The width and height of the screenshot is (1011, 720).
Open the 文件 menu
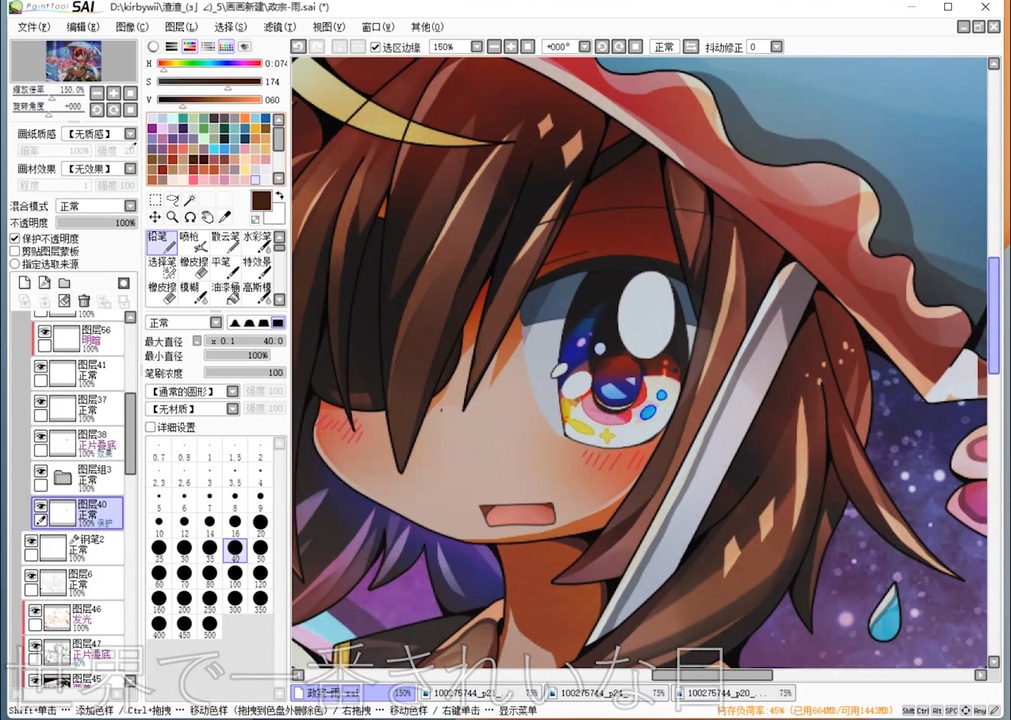[x=34, y=27]
